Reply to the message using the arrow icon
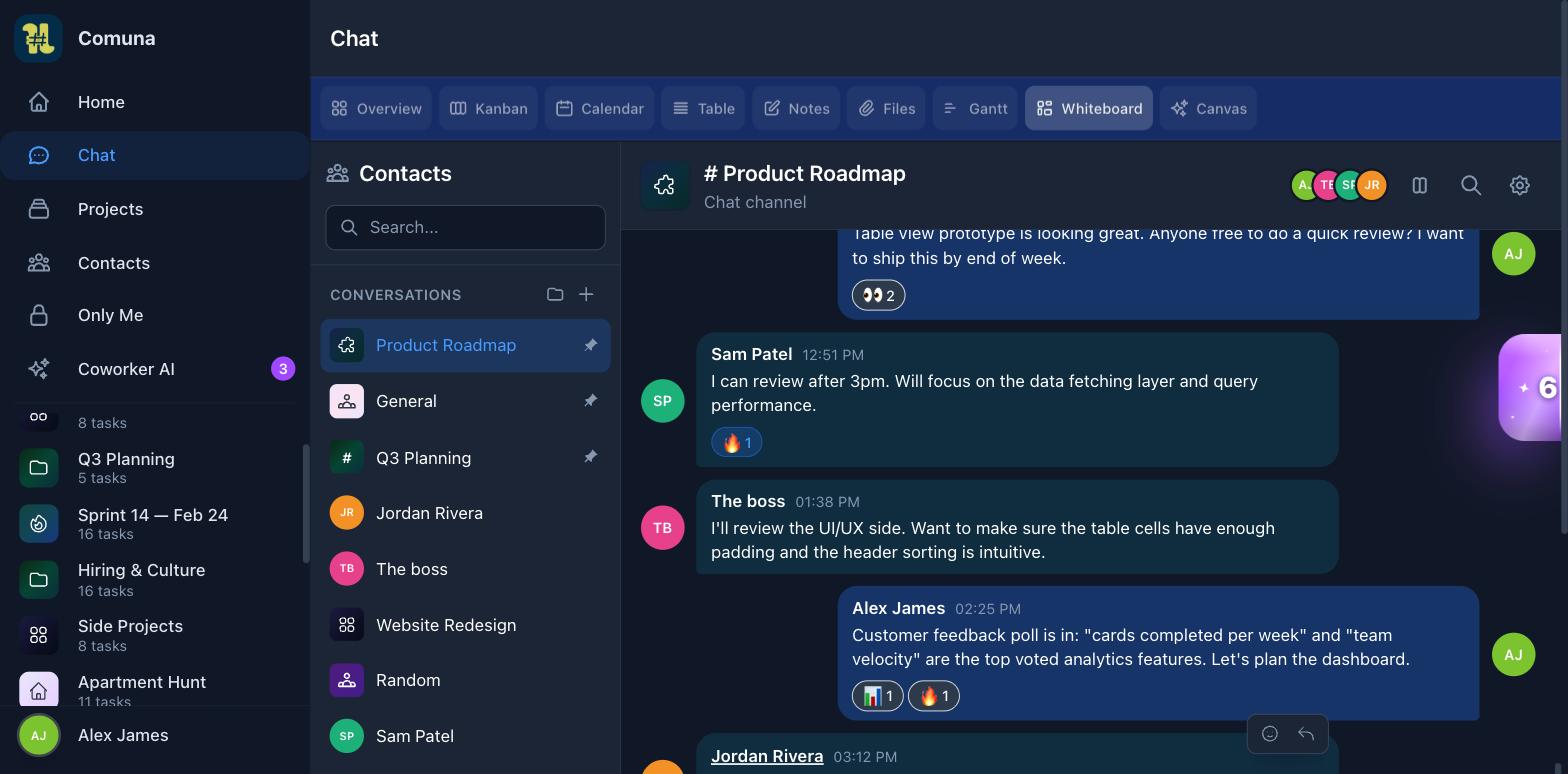Image resolution: width=1568 pixels, height=774 pixels. (x=1306, y=734)
